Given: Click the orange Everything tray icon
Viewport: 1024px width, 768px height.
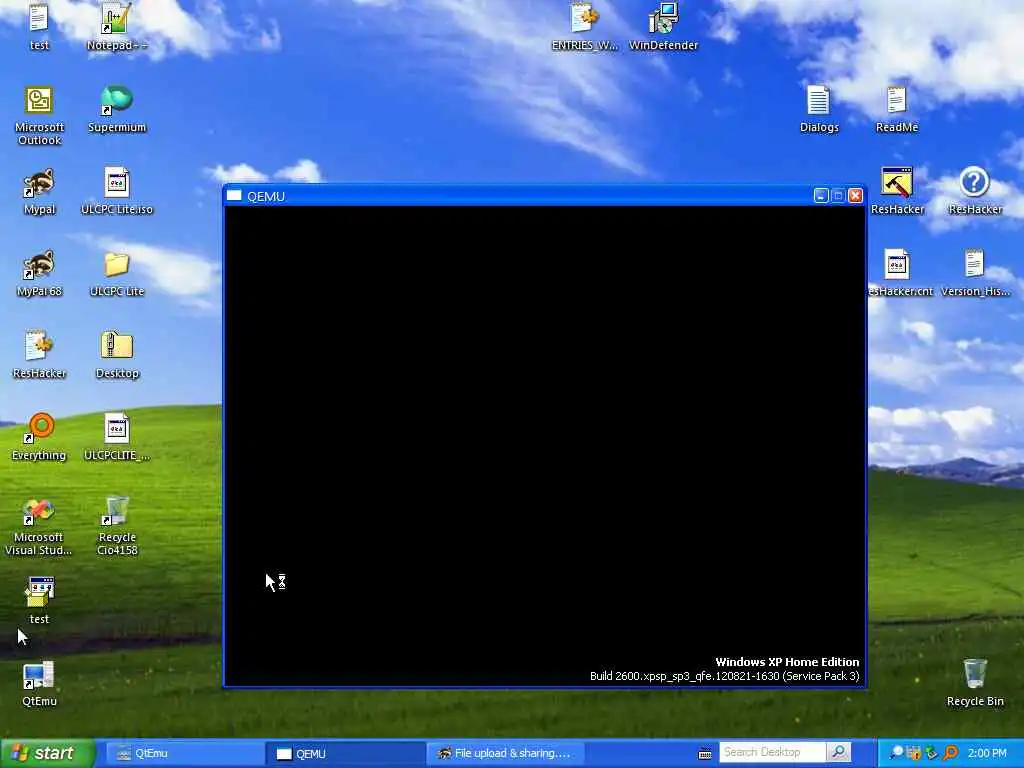Looking at the screenshot, I should pos(951,753).
